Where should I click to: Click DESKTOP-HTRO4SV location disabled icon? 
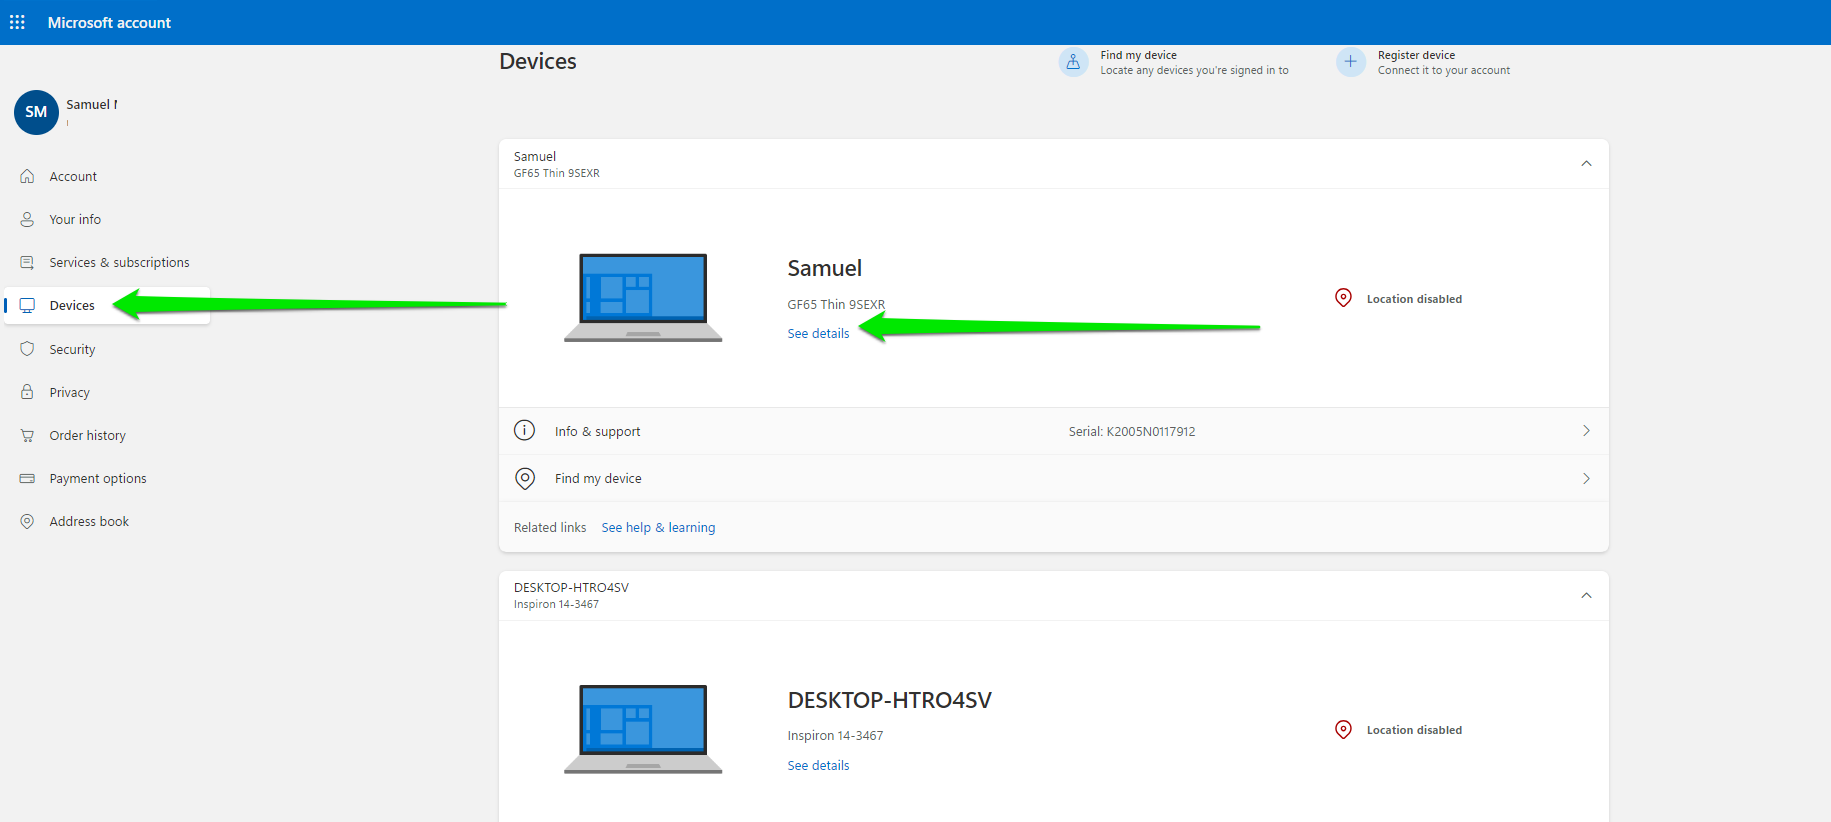1343,730
